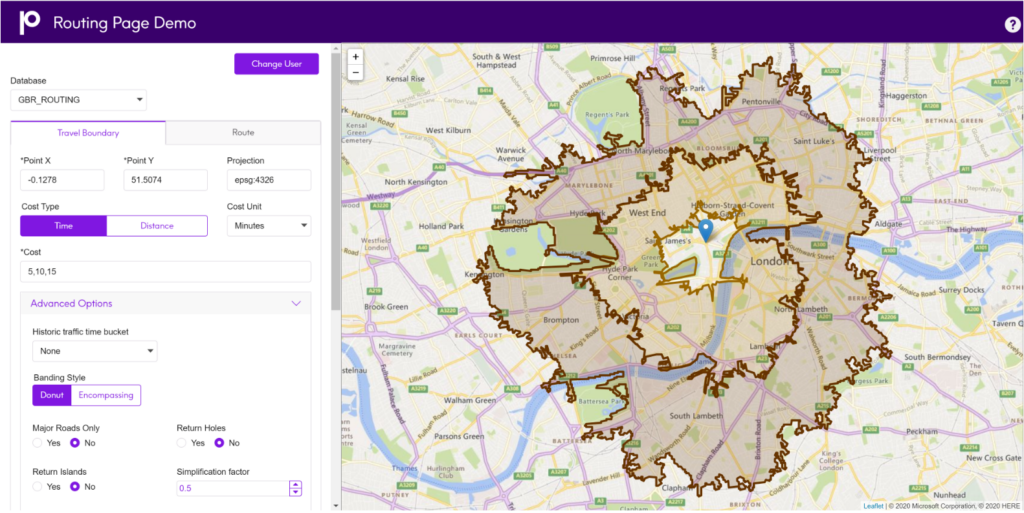Open the Cost Unit Minutes dropdown
The height and width of the screenshot is (513, 1024).
click(268, 226)
